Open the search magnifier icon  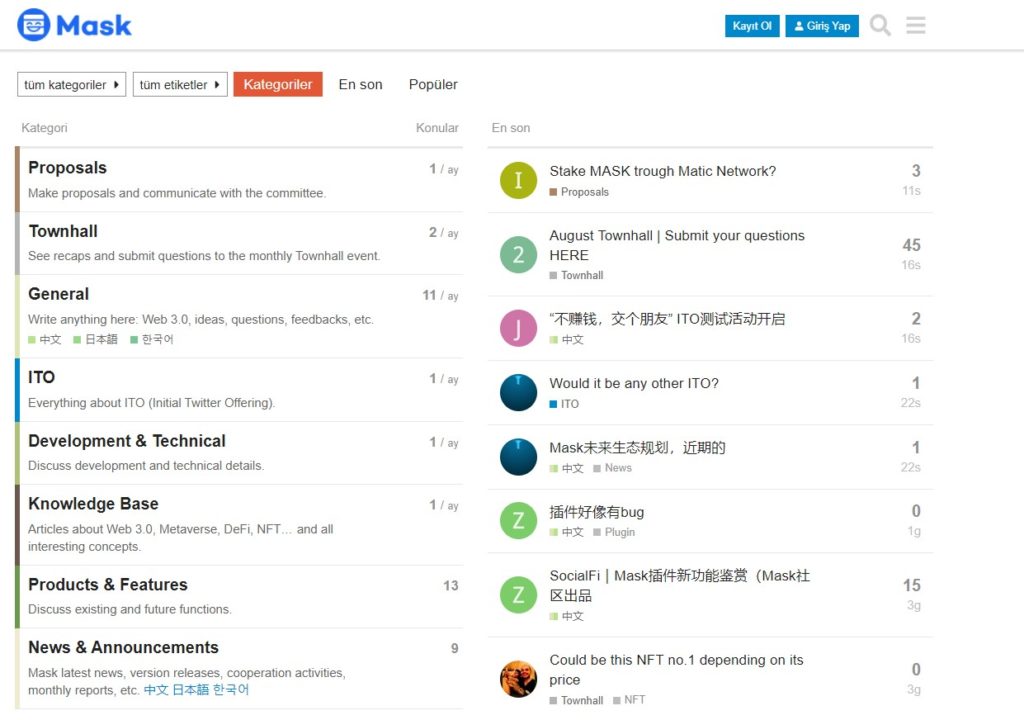coord(880,25)
